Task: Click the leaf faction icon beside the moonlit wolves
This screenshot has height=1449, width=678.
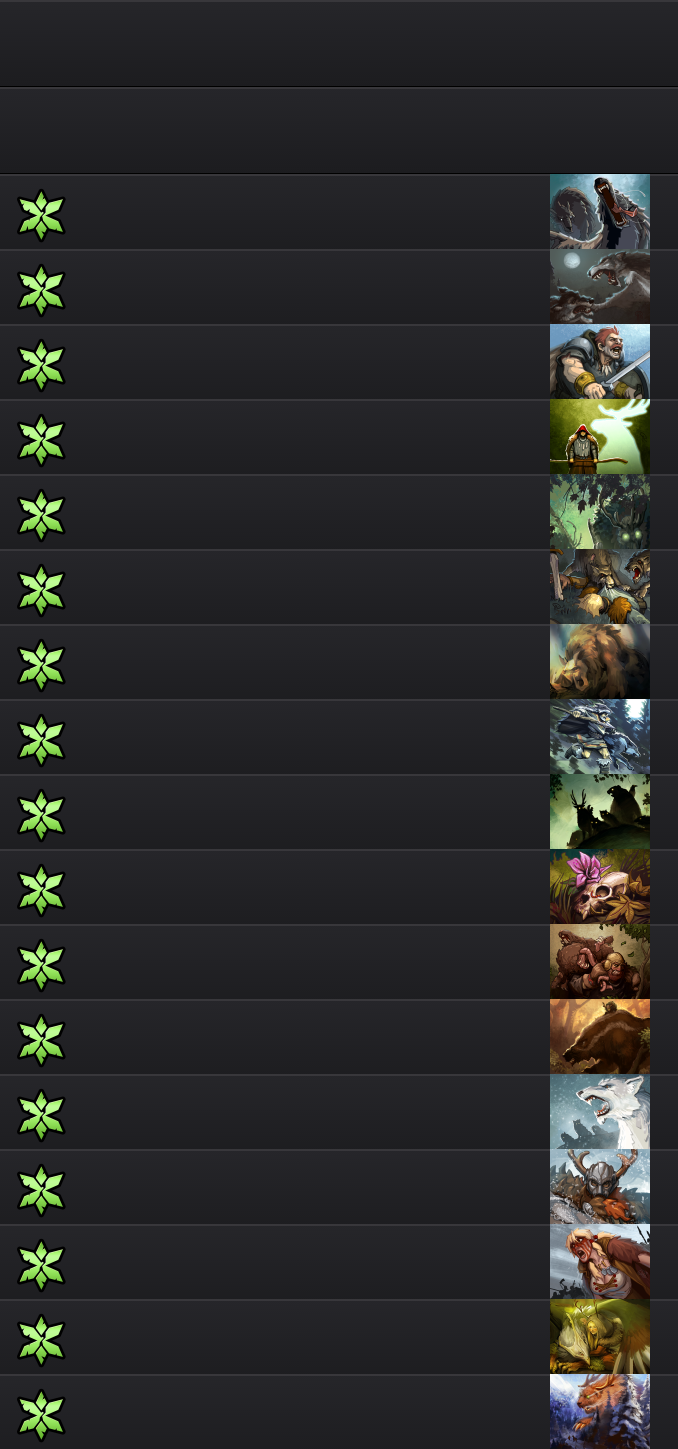Action: point(41,290)
